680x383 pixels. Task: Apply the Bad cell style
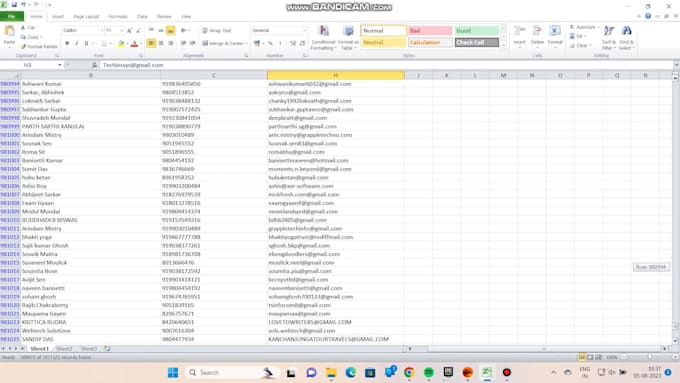tap(430, 30)
